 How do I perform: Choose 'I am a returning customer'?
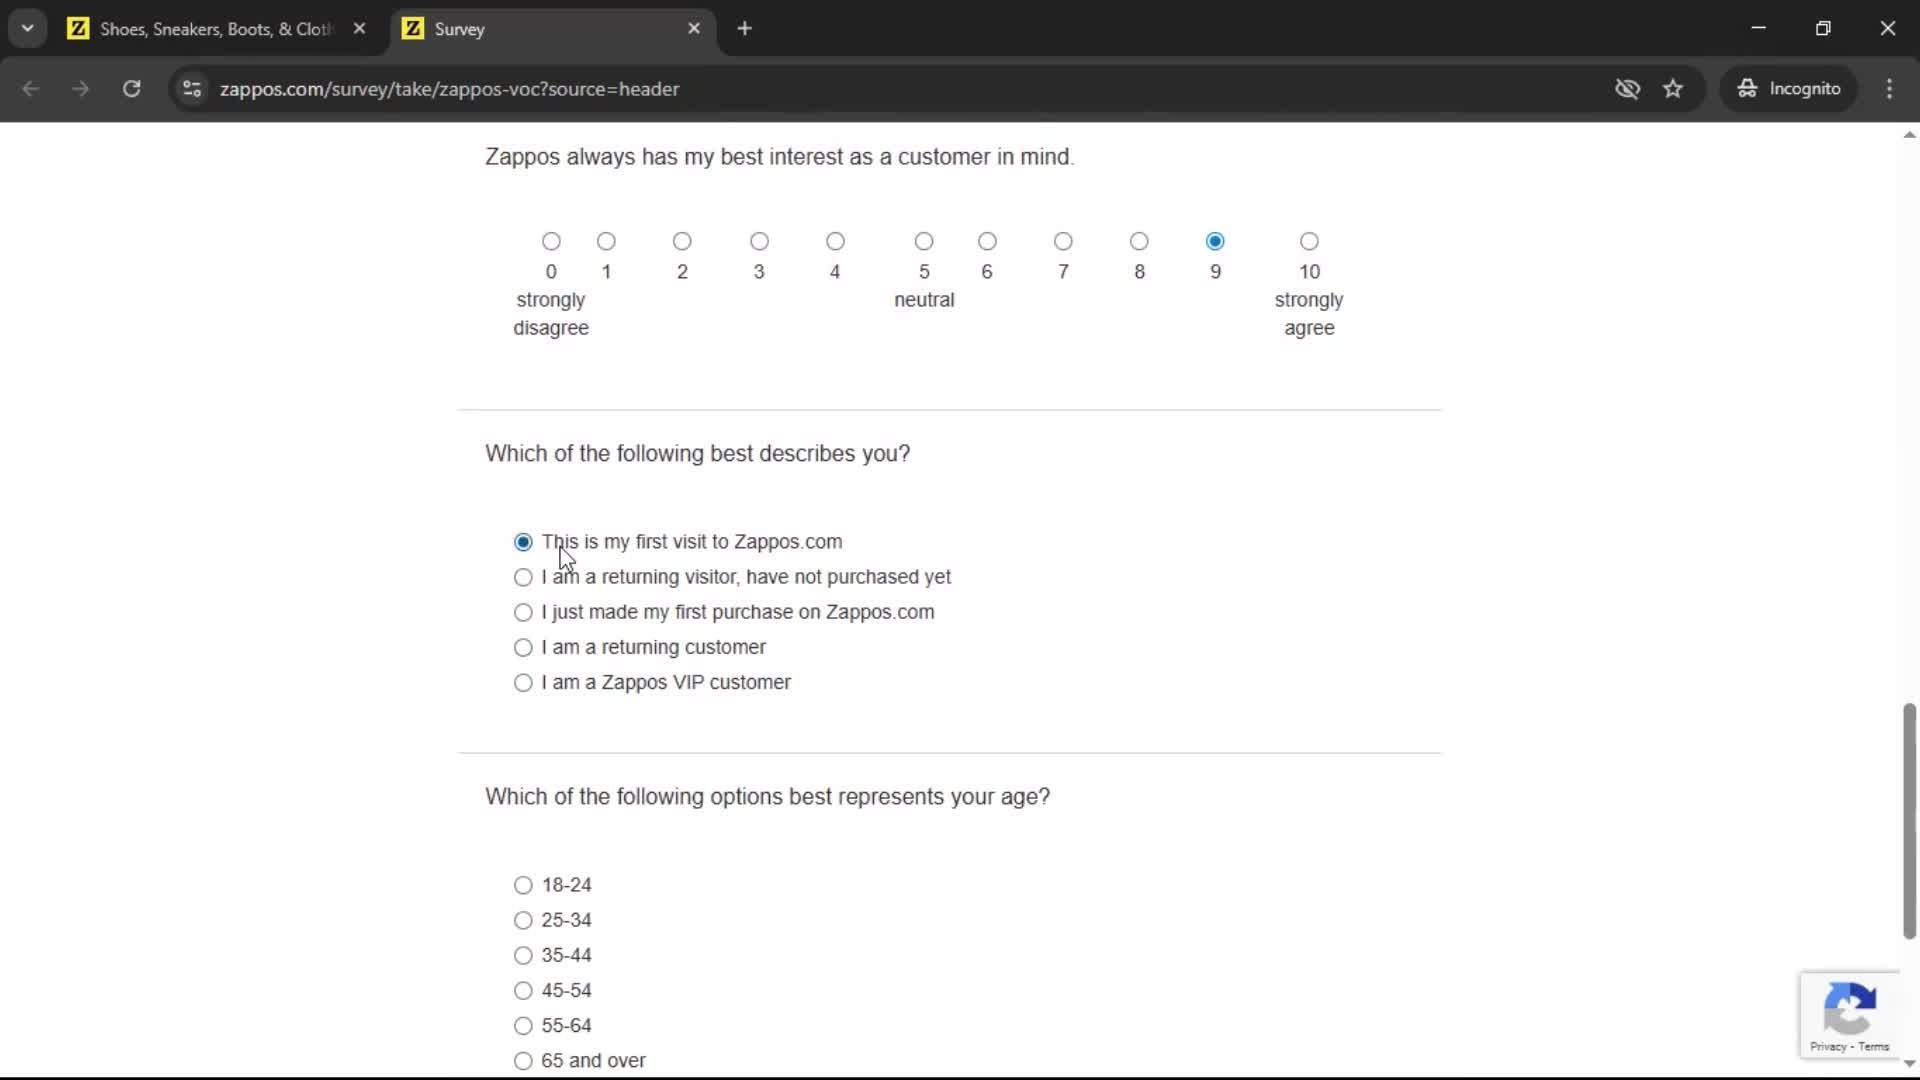(x=523, y=648)
